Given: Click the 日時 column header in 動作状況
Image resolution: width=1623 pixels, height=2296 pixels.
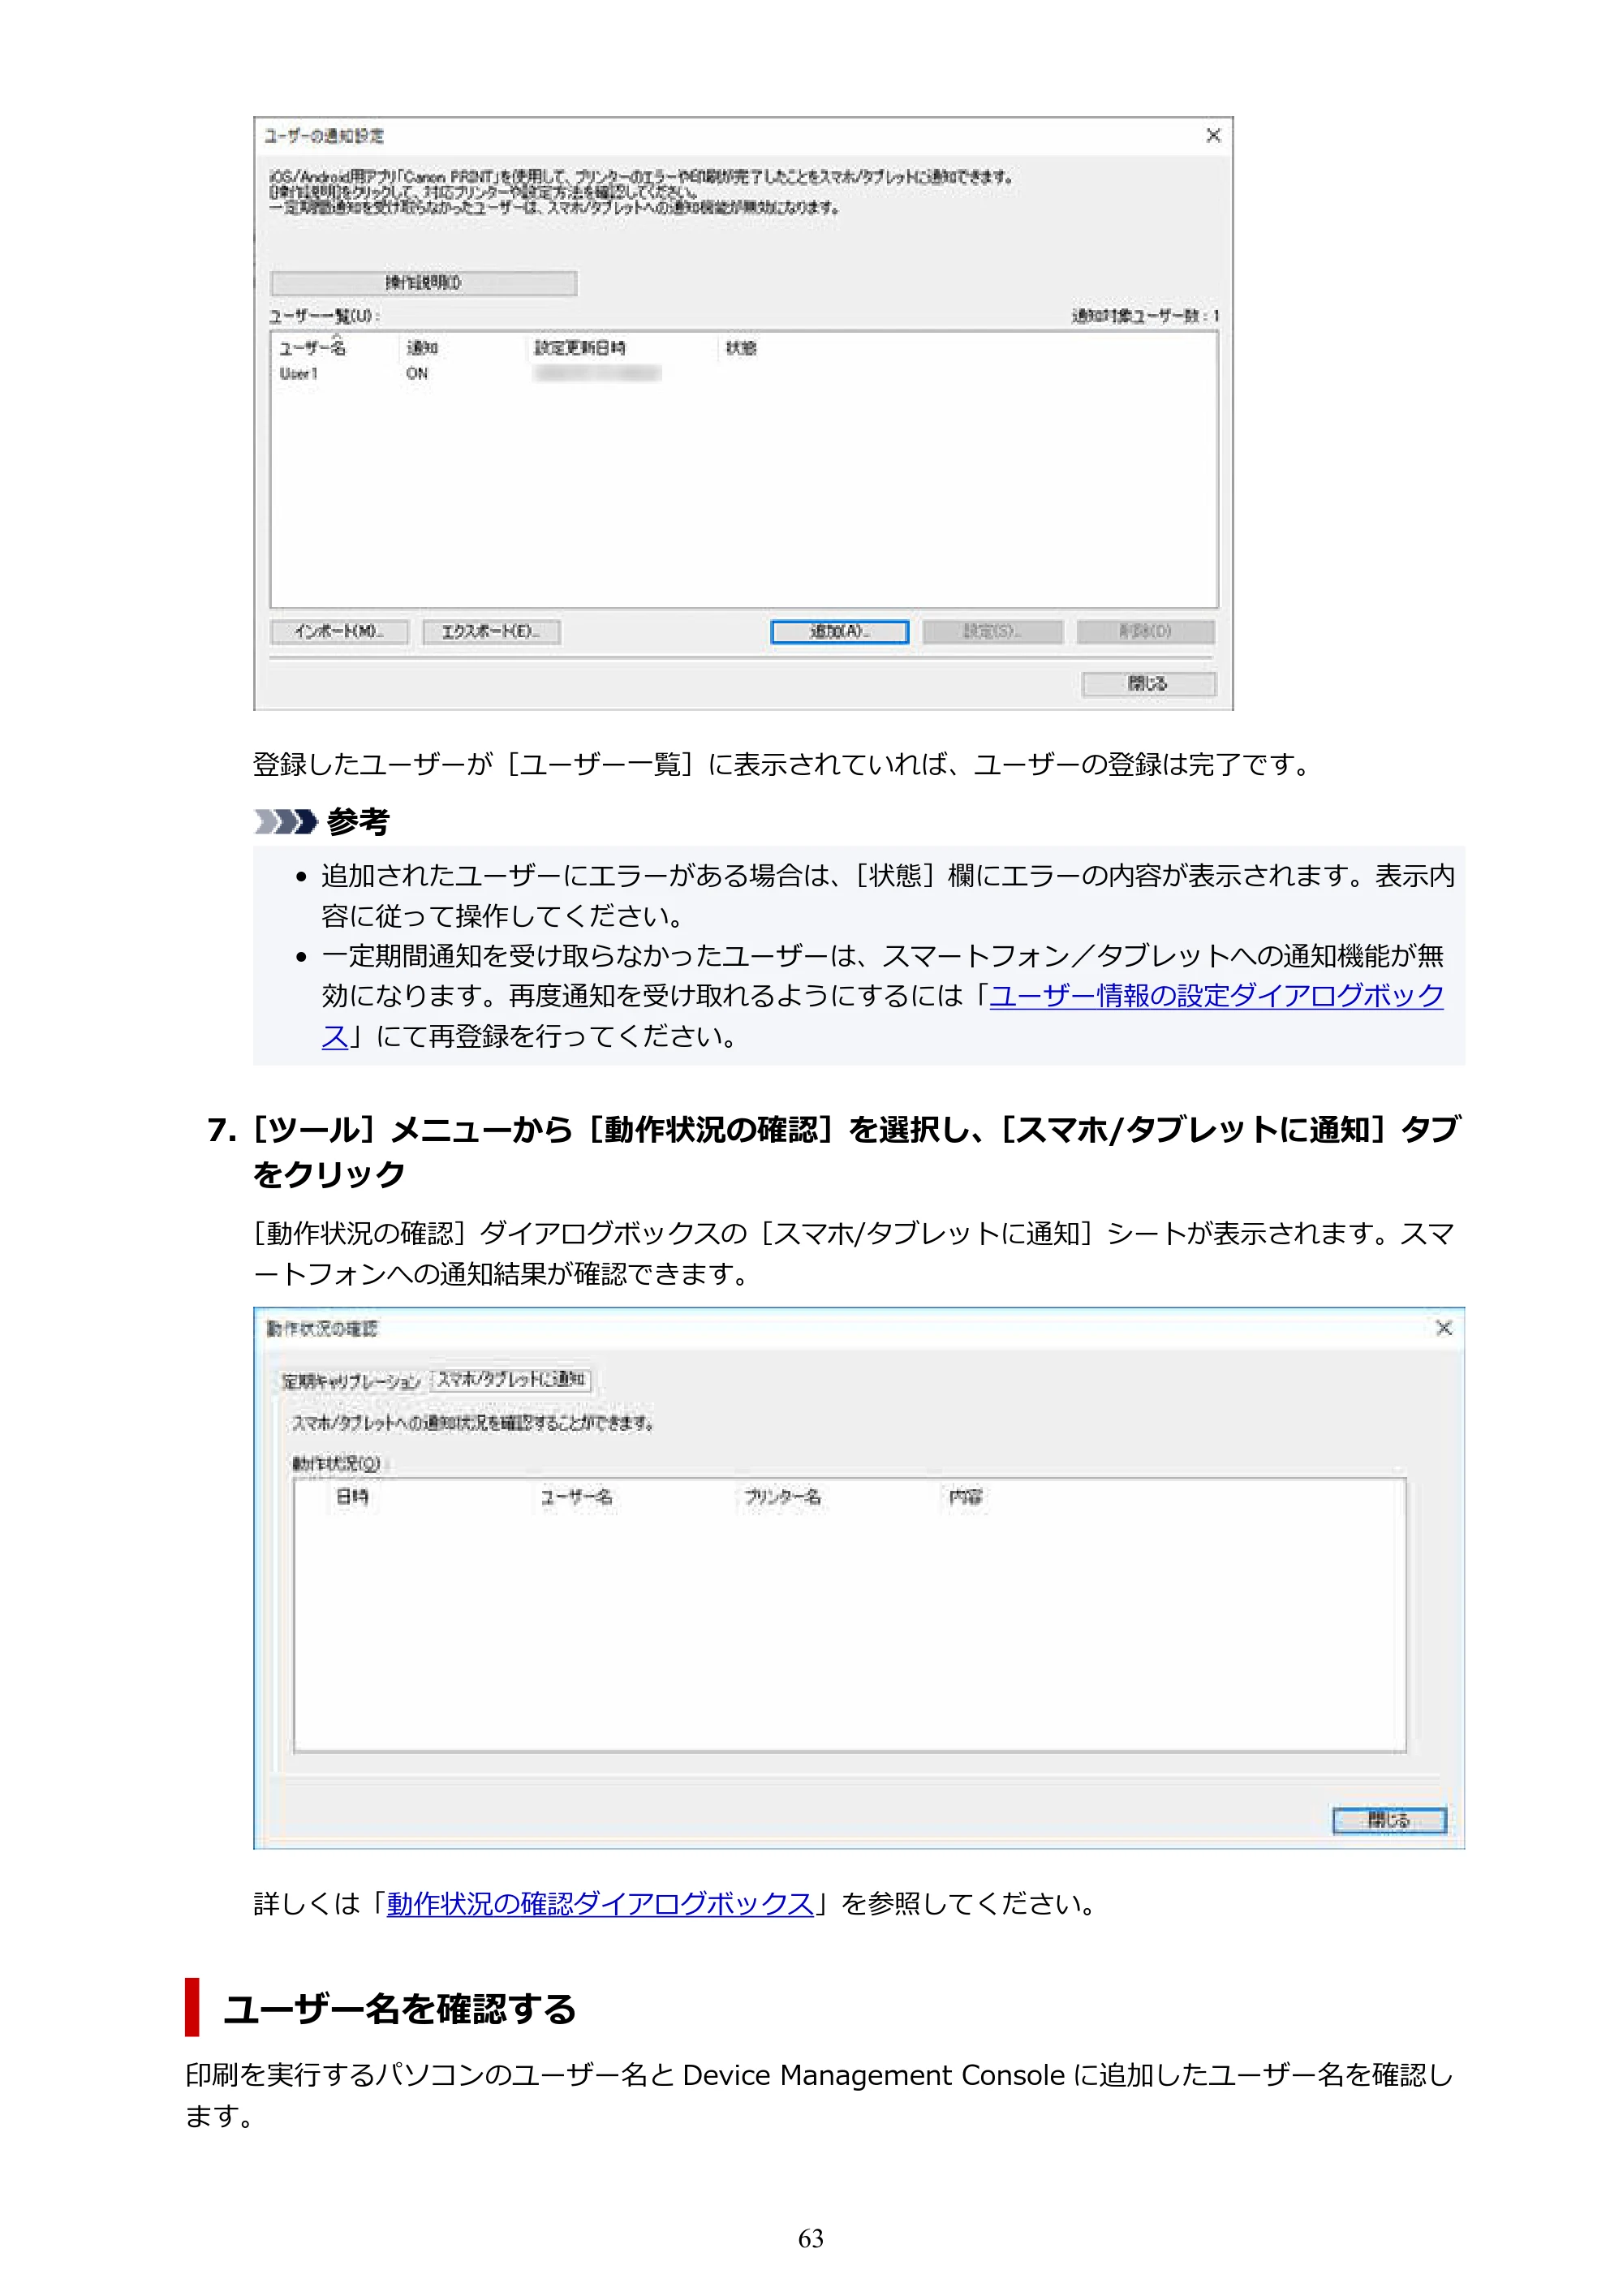Looking at the screenshot, I should [x=352, y=1497].
